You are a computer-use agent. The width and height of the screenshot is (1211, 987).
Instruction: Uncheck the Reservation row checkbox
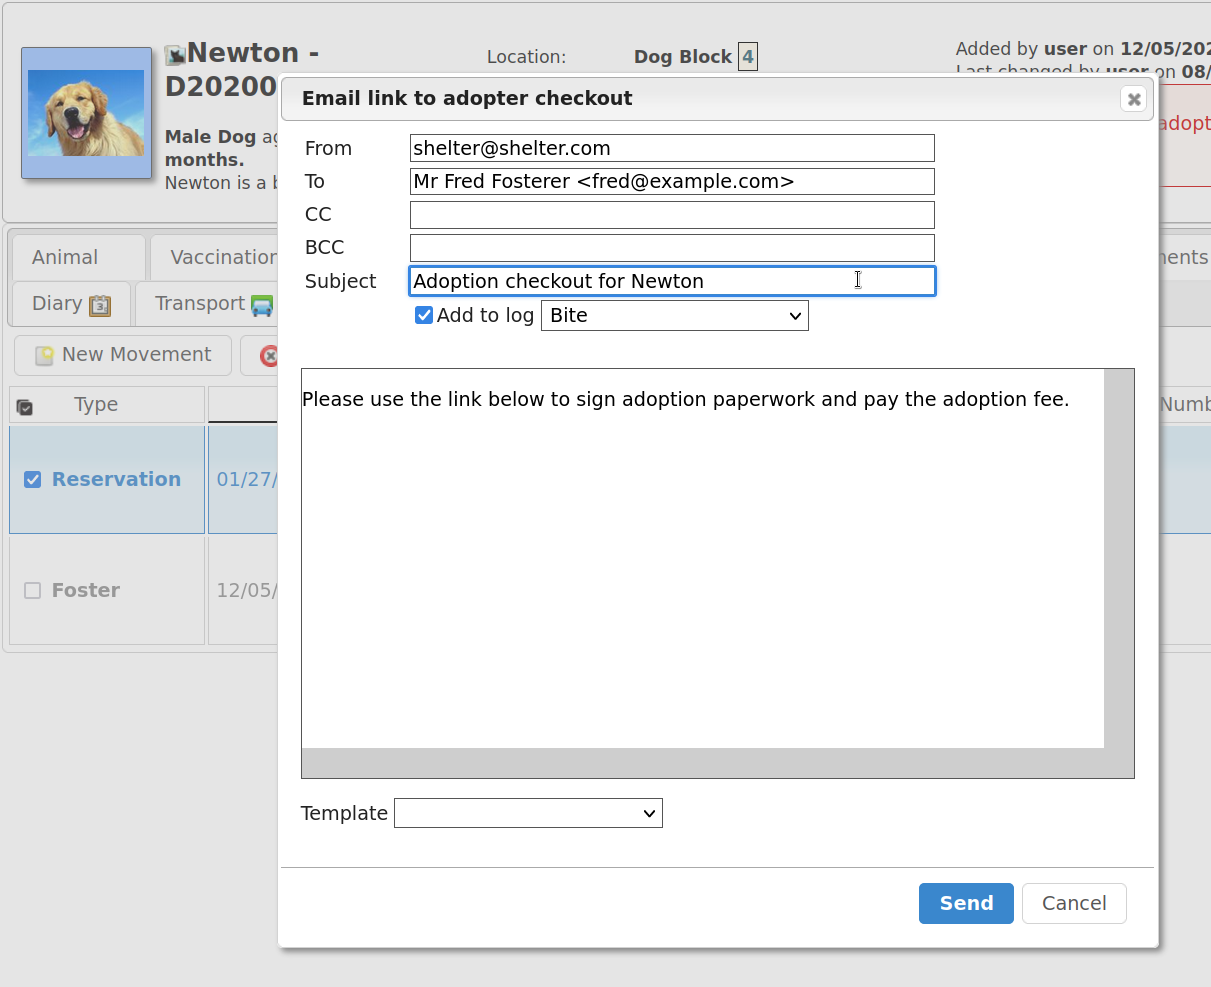click(33, 480)
